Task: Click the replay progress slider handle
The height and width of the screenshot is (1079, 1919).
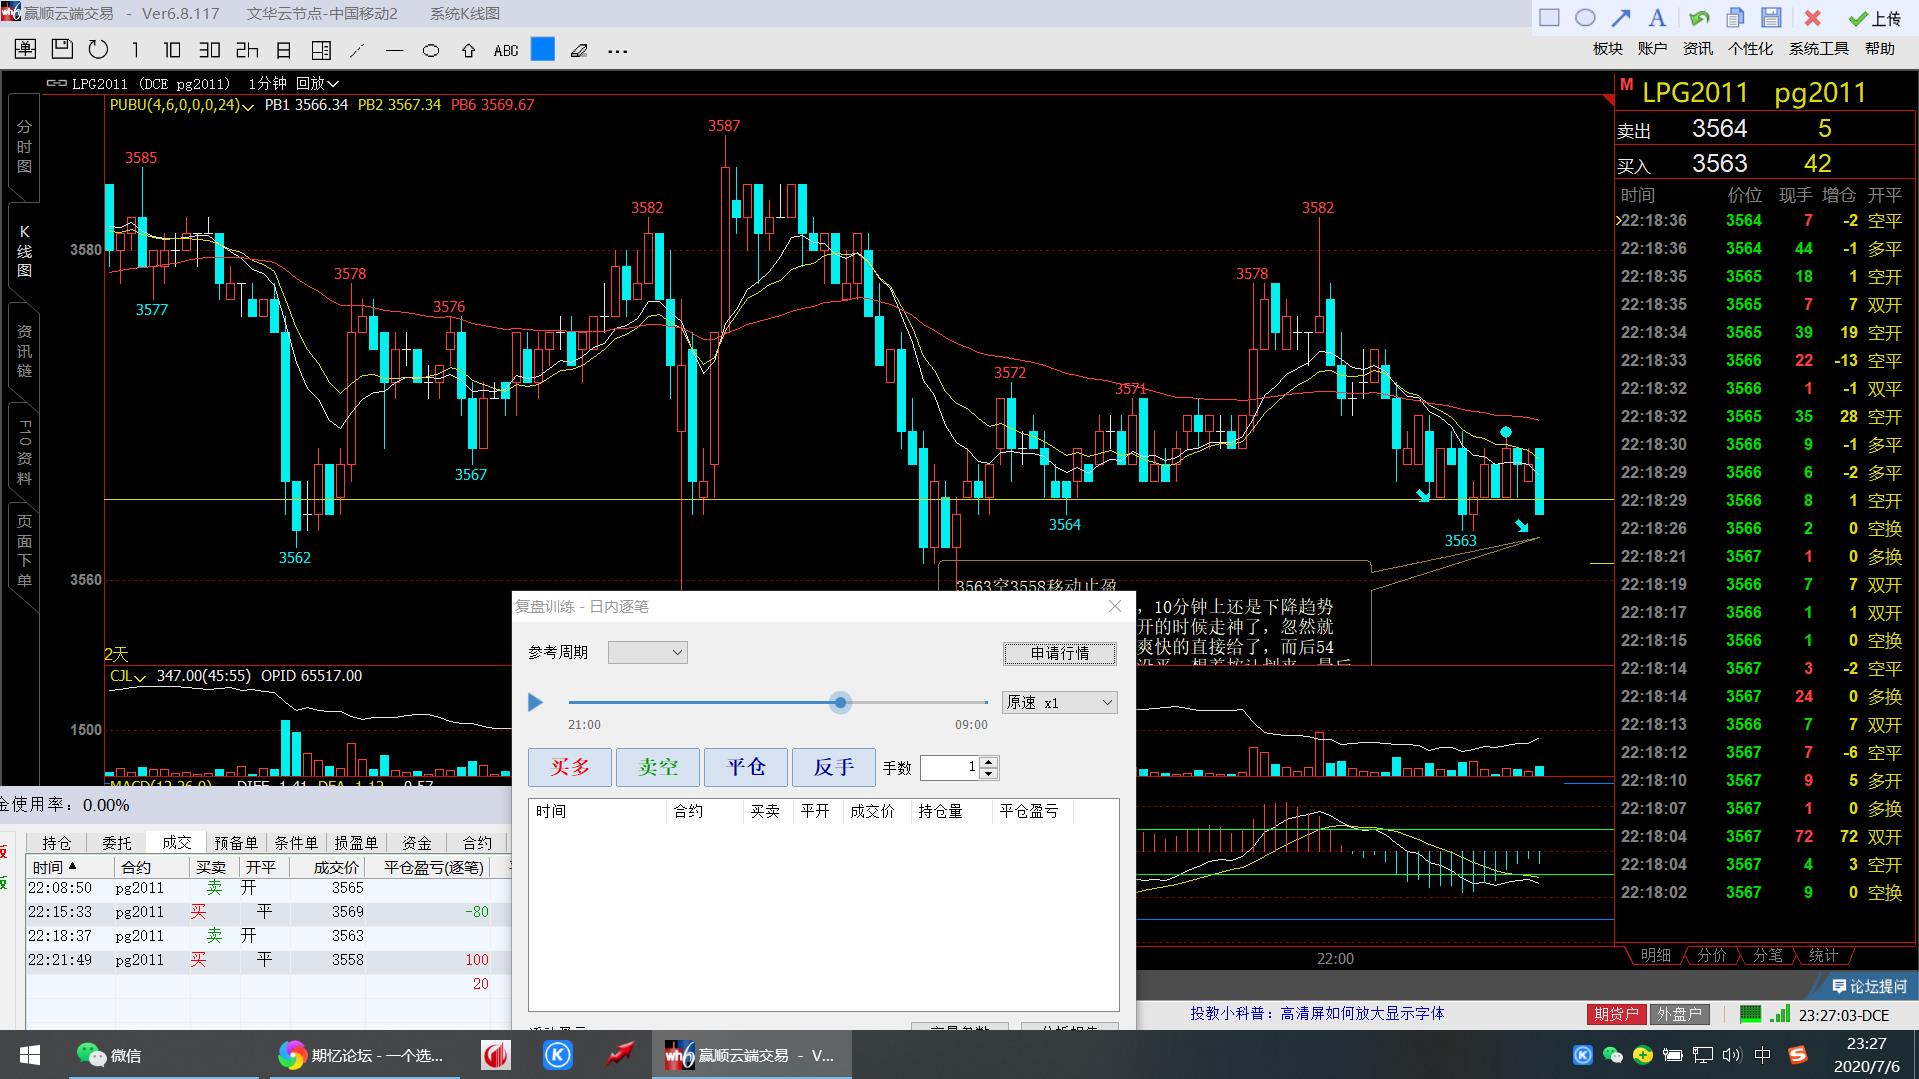Action: pos(841,703)
